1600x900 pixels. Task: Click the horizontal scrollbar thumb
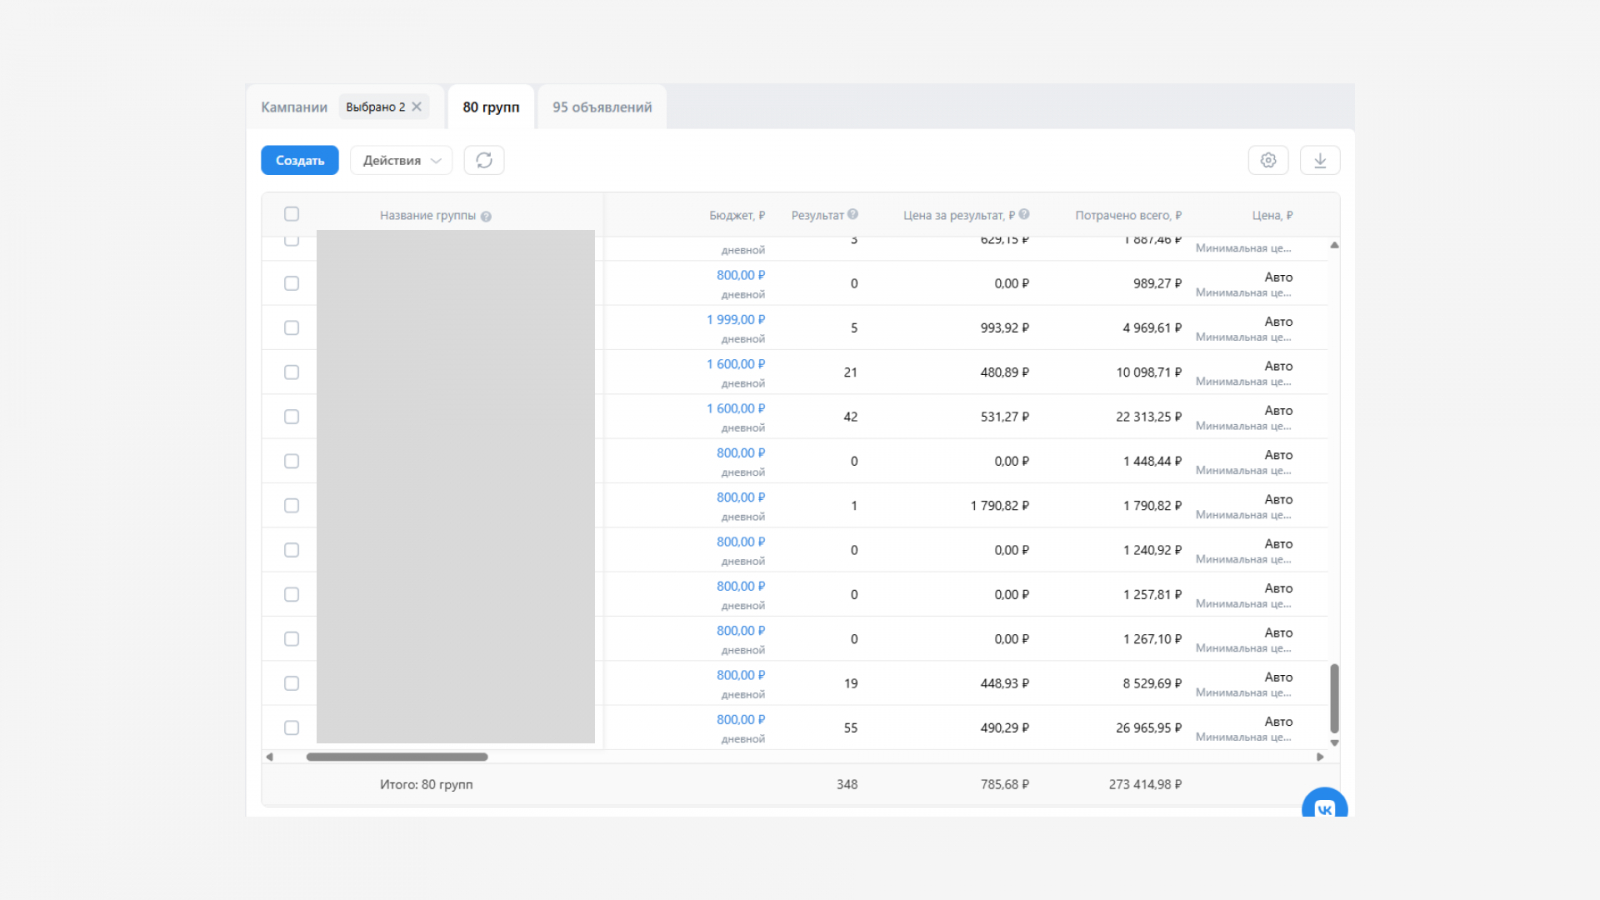coord(397,757)
